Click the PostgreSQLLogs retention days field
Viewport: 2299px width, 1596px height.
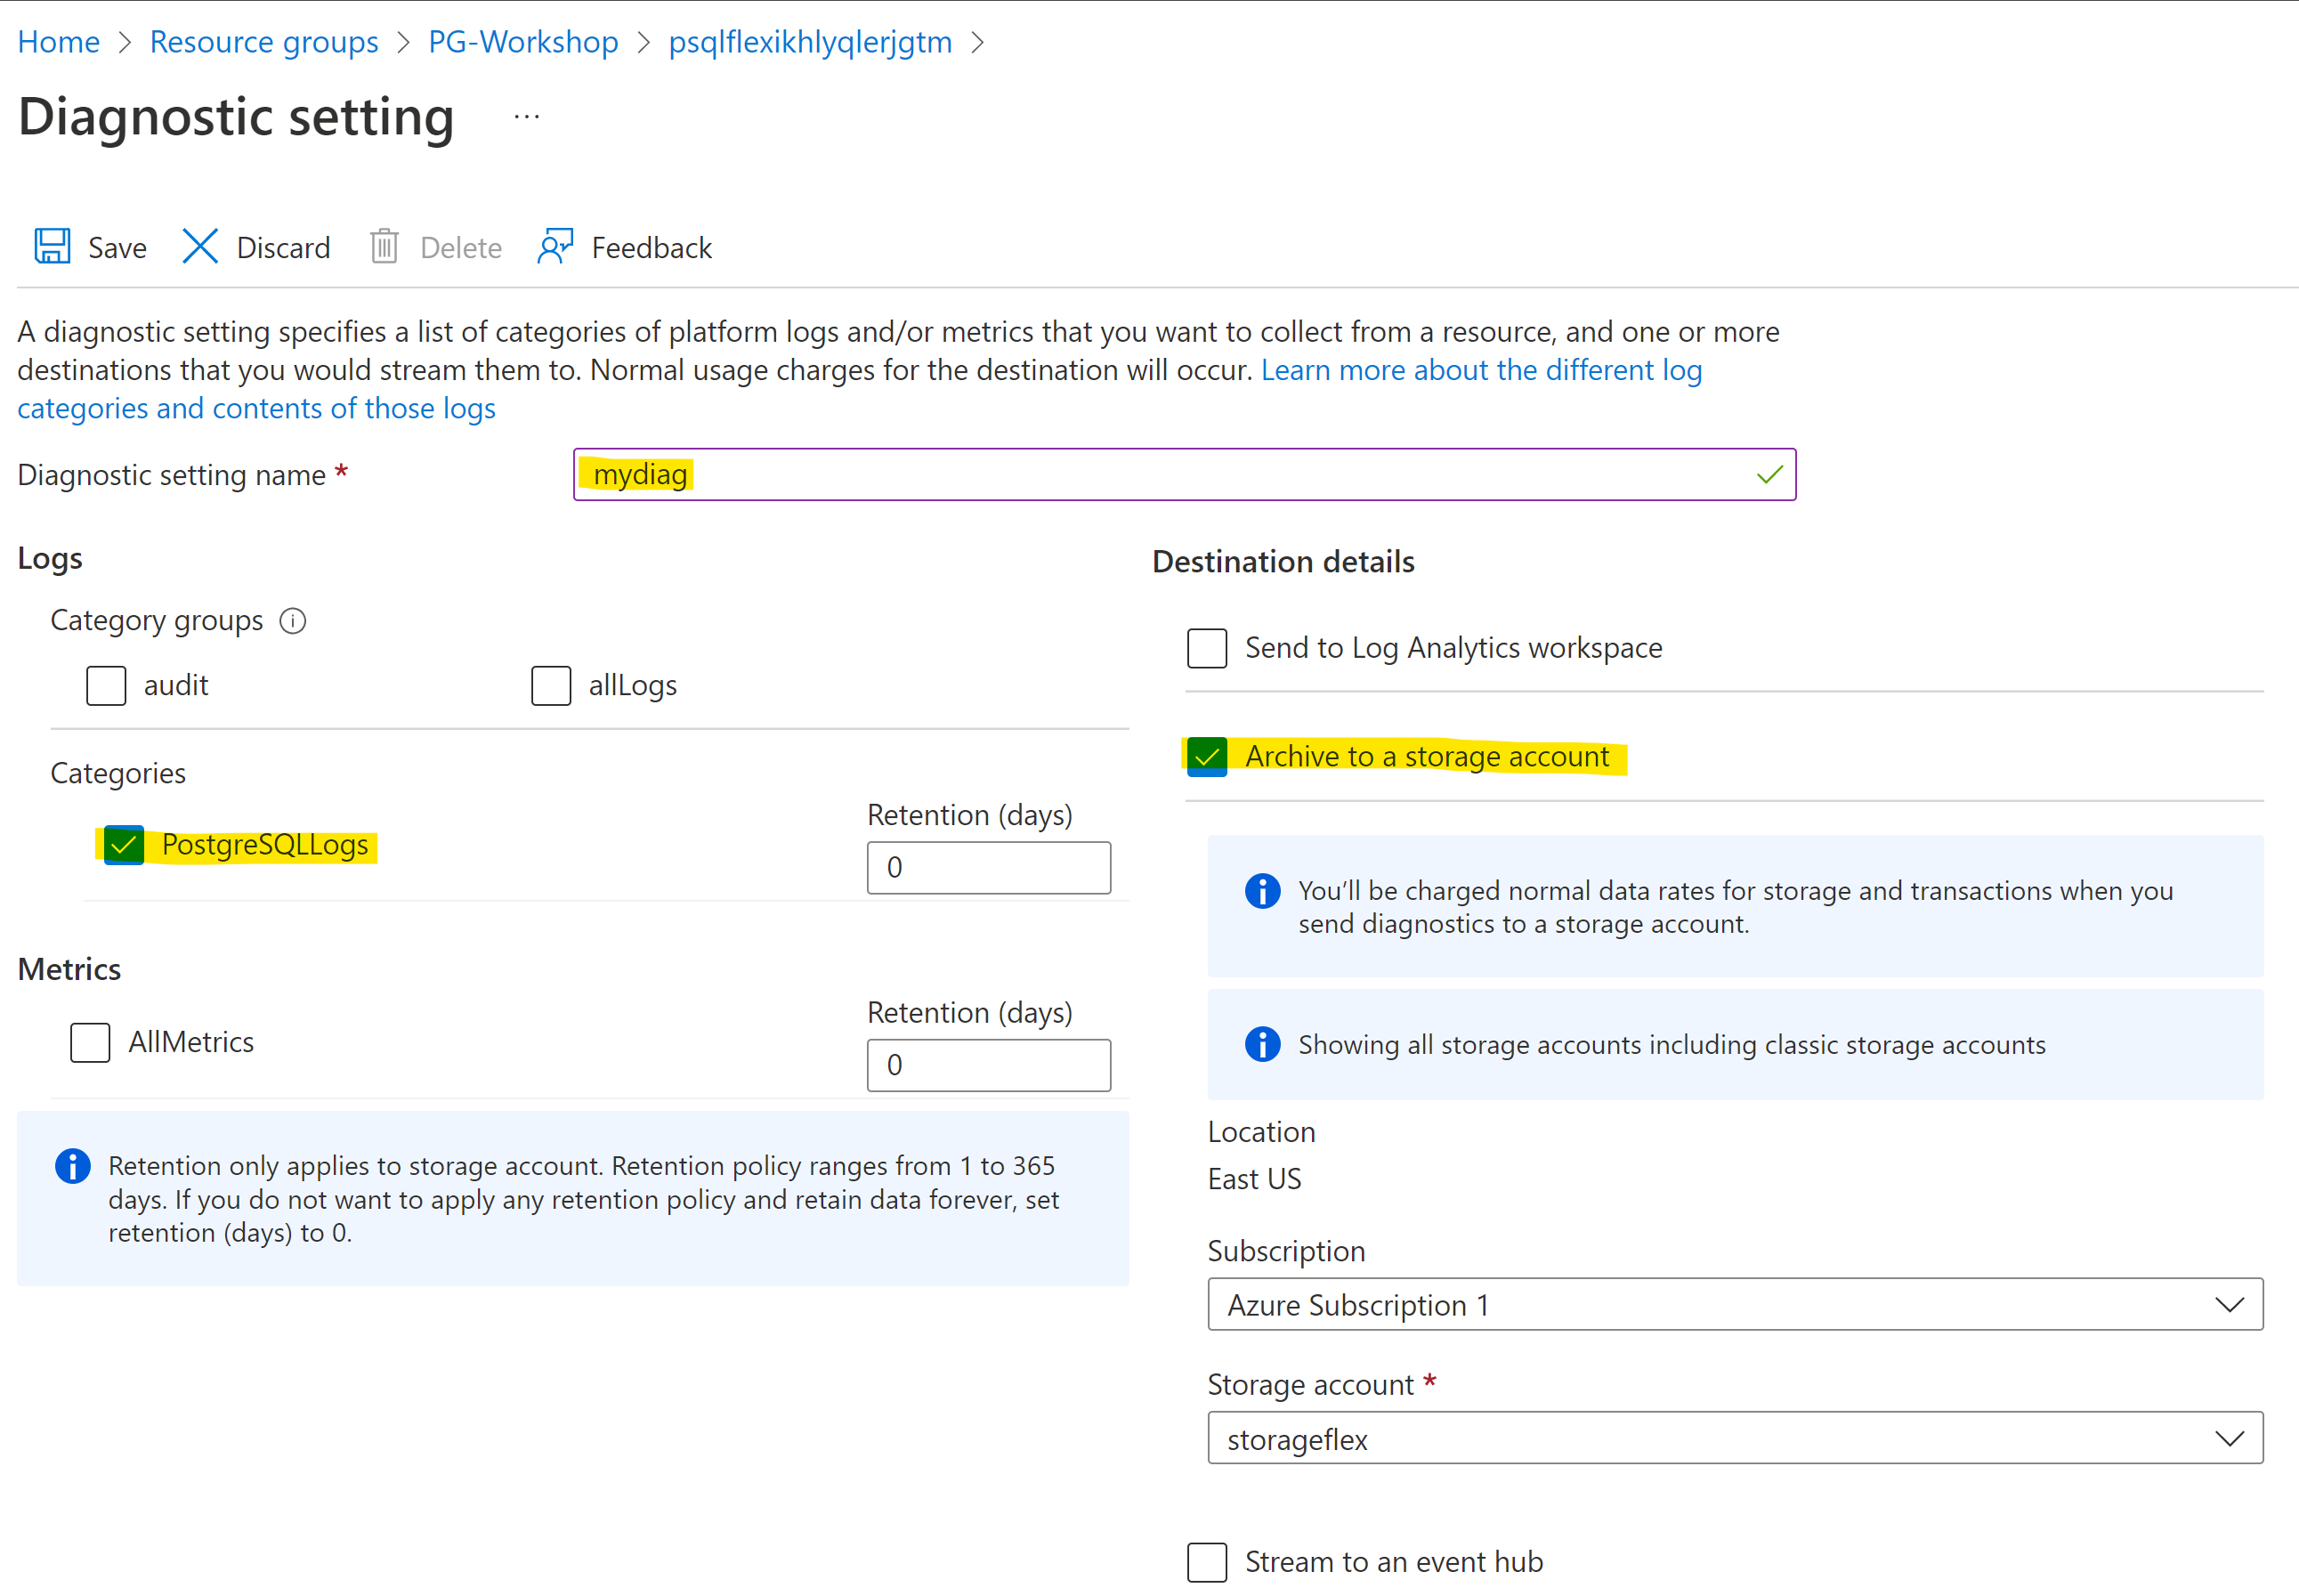988,867
